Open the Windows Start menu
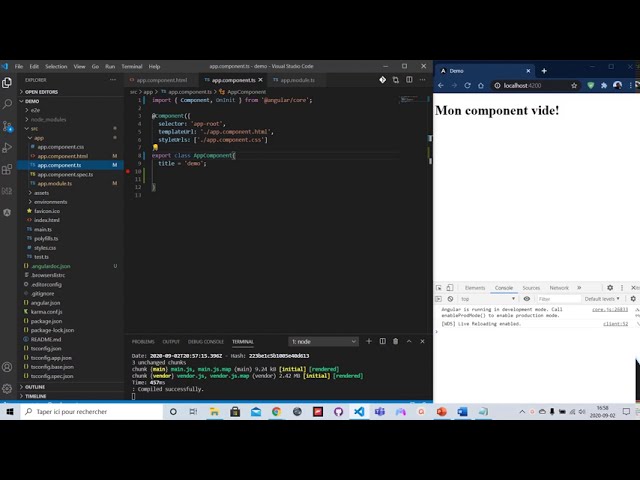 [10, 411]
